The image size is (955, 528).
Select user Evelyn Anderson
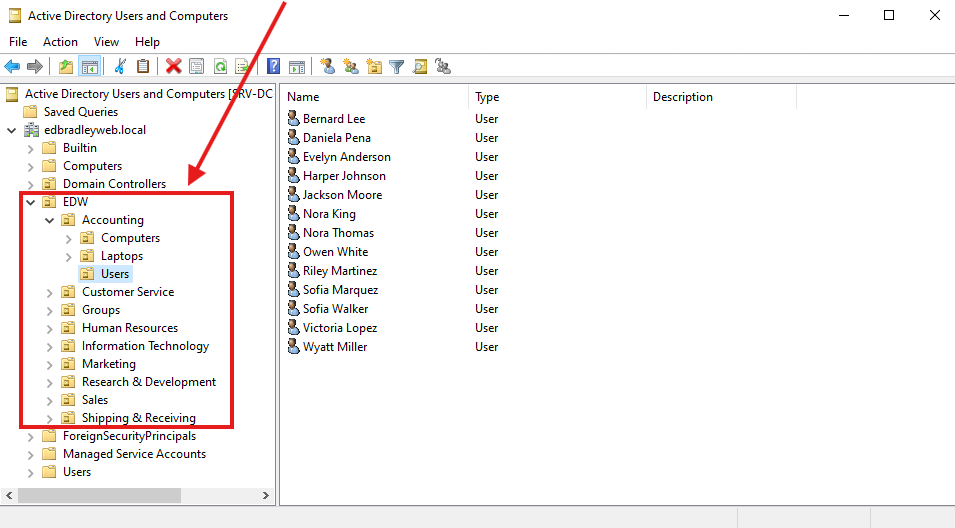pyautogui.click(x=347, y=157)
